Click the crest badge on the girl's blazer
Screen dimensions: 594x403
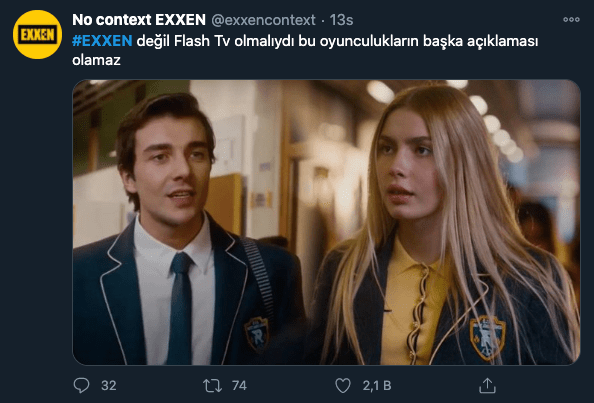tap(488, 337)
